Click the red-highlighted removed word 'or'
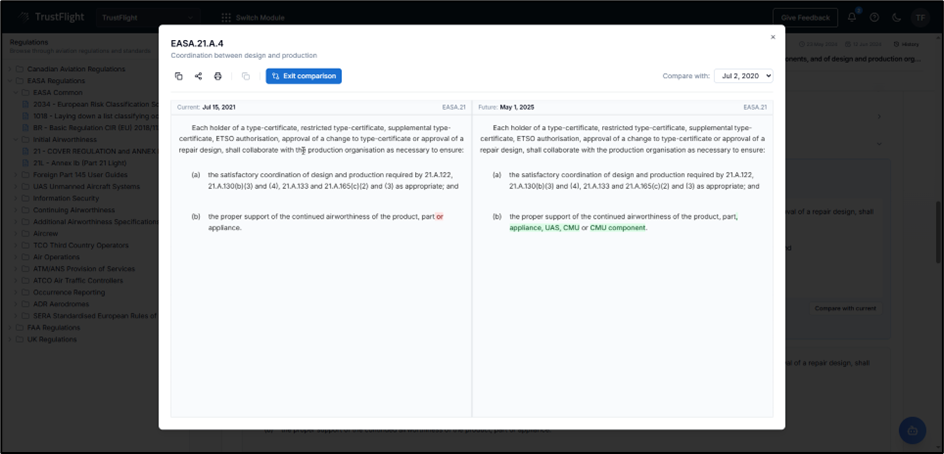Viewport: 944px width, 454px height. point(440,217)
